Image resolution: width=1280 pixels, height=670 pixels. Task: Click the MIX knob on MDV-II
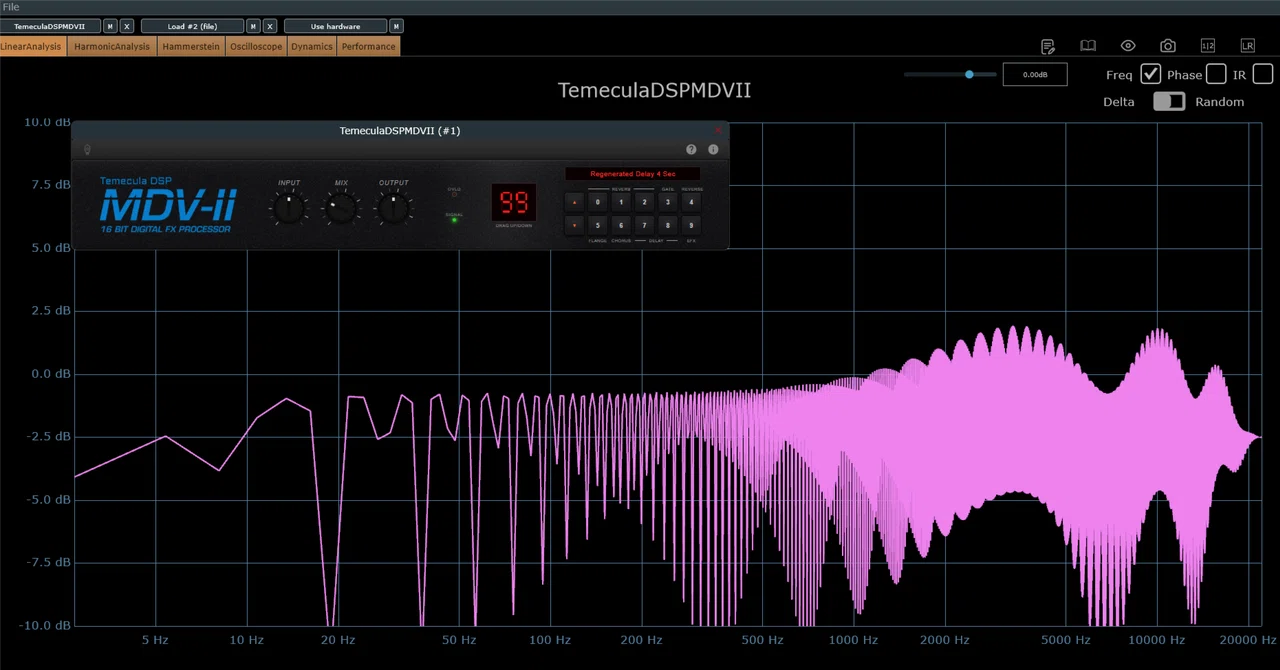click(341, 207)
